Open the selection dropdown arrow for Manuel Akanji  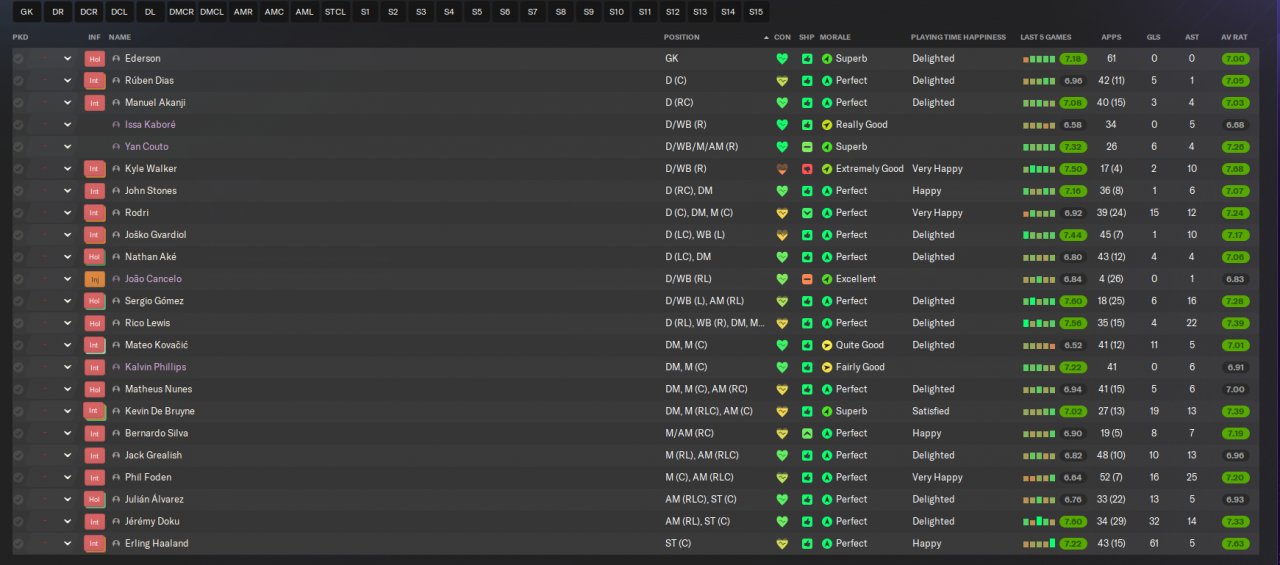pyautogui.click(x=68, y=103)
